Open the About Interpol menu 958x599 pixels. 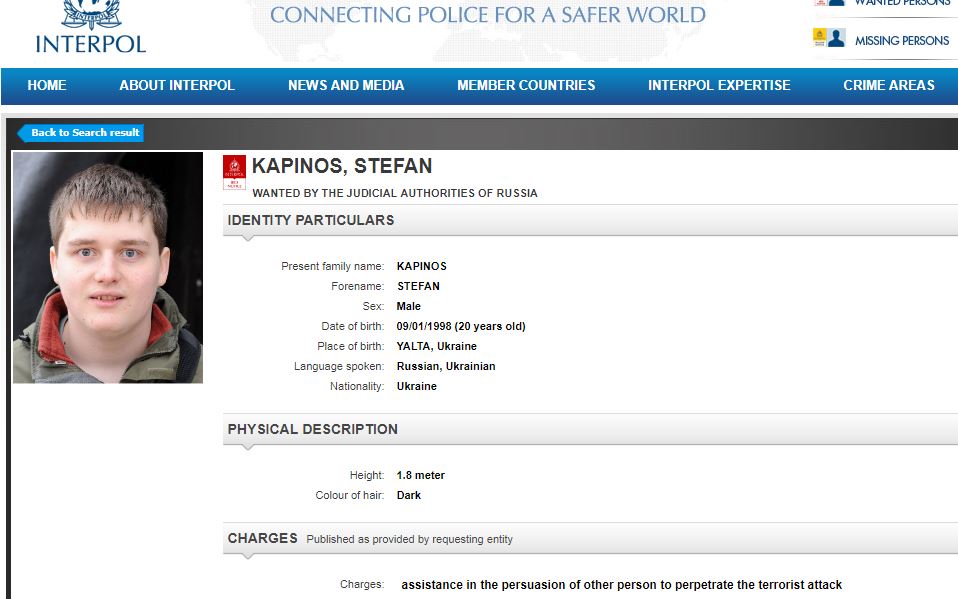click(x=177, y=86)
